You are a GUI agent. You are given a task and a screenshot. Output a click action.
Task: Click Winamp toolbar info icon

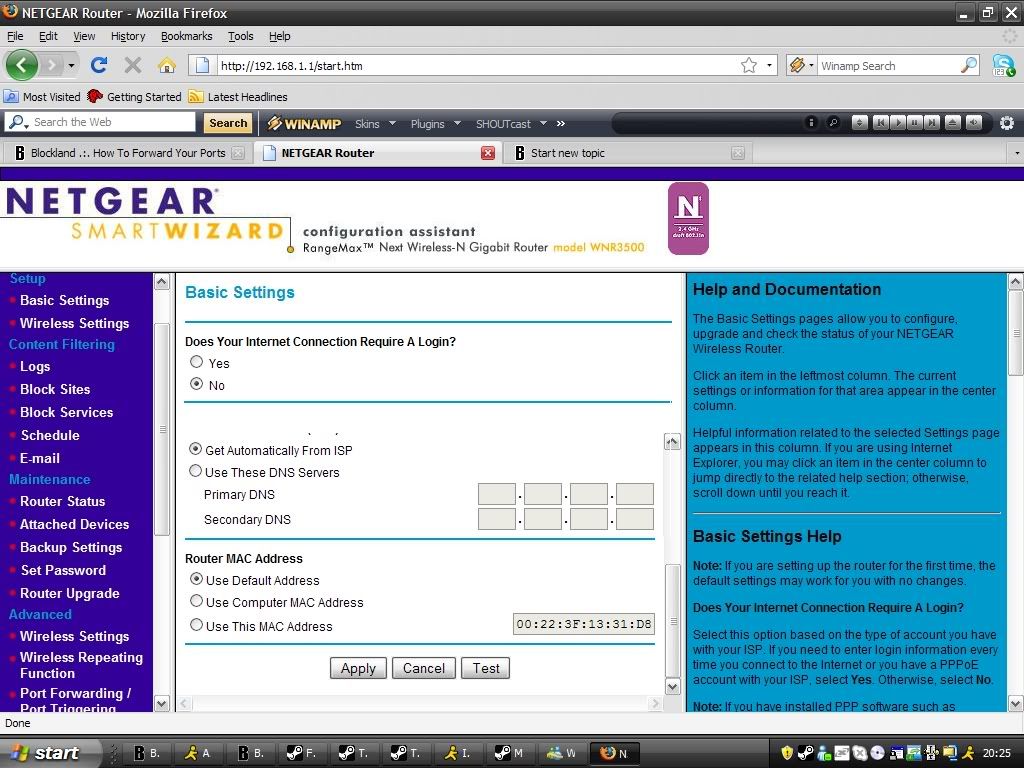tap(811, 123)
